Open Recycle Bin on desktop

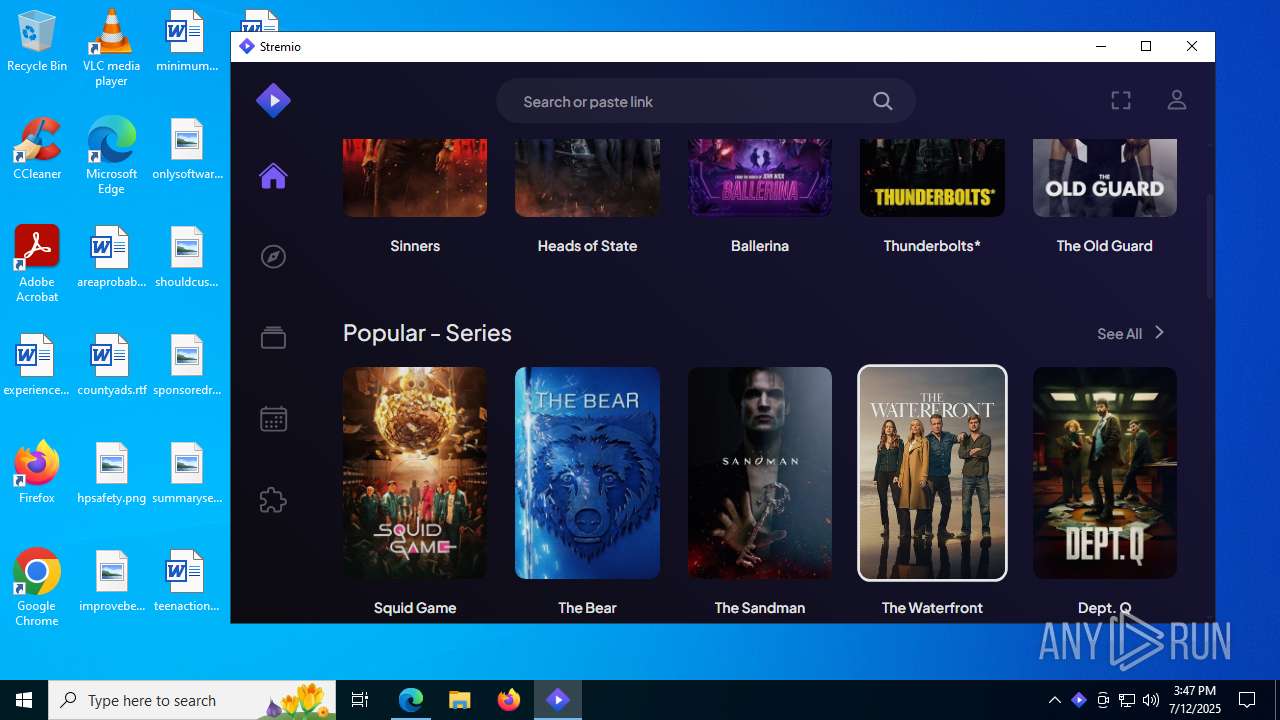coord(37,42)
